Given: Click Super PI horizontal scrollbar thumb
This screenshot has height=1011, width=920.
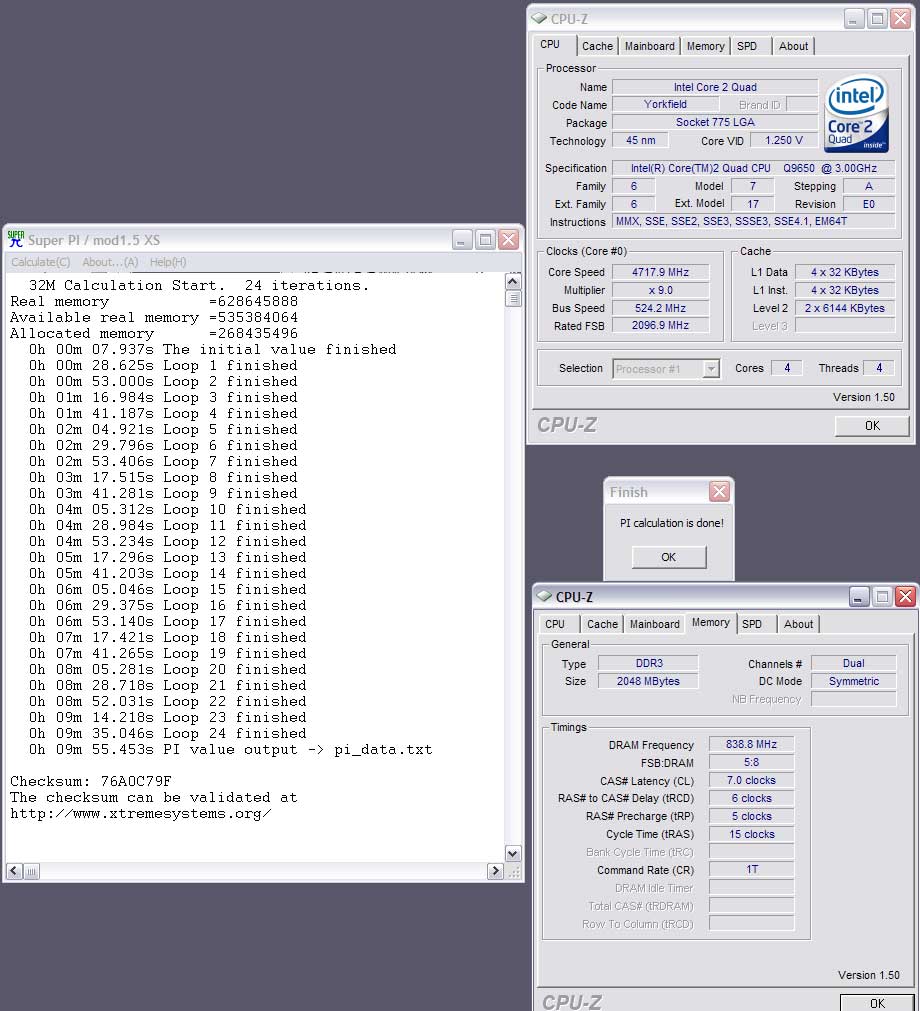Looking at the screenshot, I should tap(32, 871).
